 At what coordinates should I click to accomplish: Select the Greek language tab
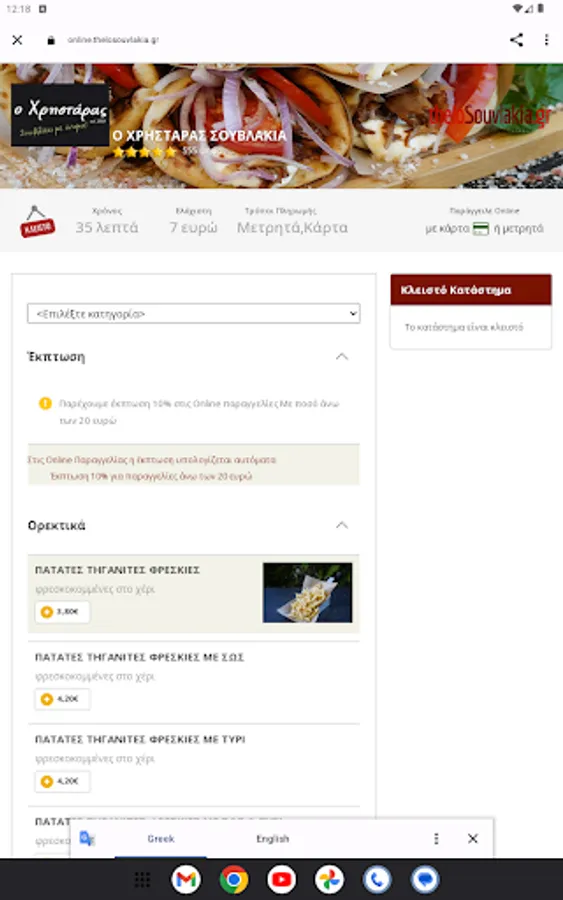[x=161, y=839]
